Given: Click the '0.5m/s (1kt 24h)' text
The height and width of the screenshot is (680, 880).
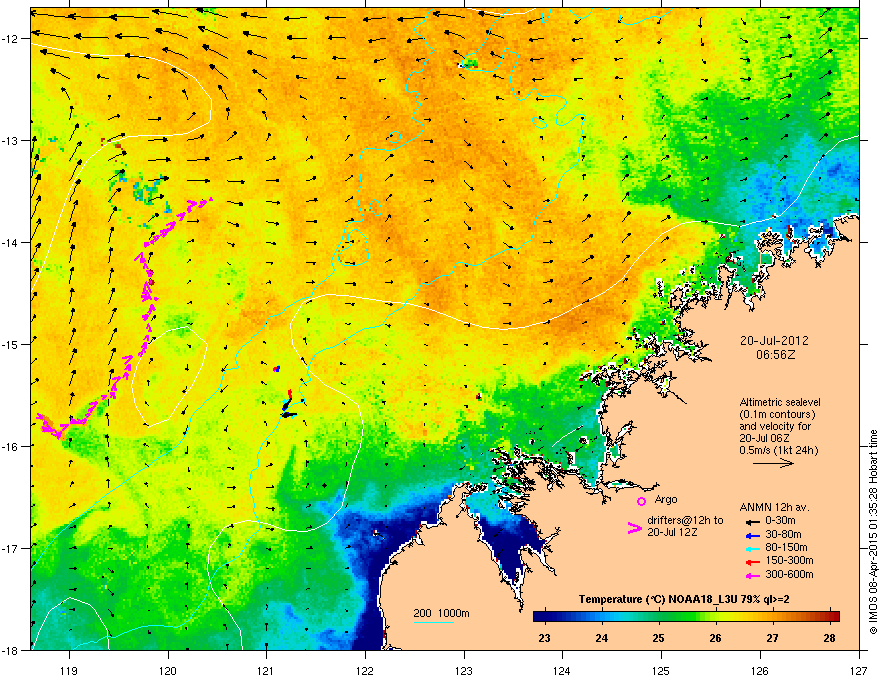Looking at the screenshot, I should click(778, 451).
